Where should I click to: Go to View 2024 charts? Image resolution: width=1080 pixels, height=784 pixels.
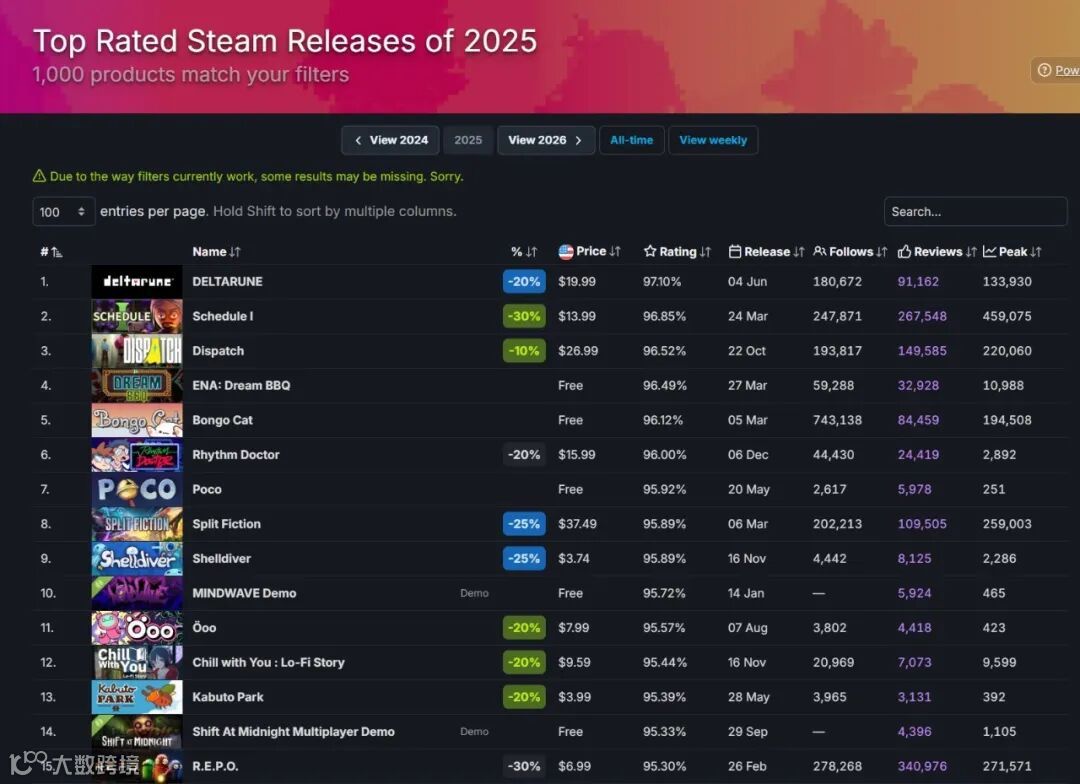(x=391, y=140)
